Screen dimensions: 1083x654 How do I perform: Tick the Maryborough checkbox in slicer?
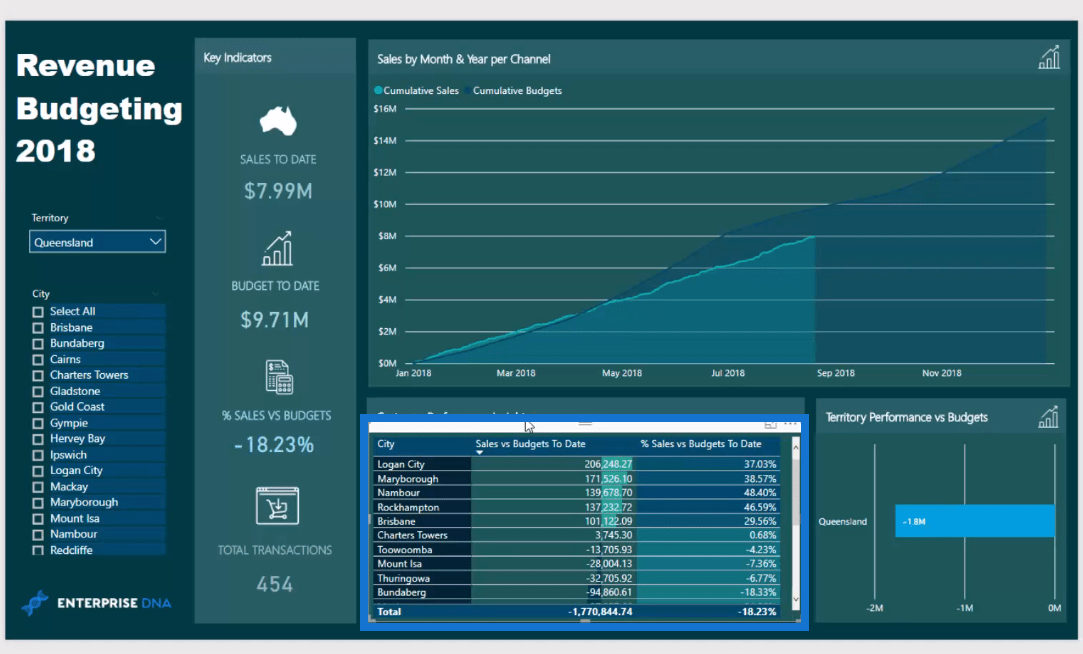[38, 503]
